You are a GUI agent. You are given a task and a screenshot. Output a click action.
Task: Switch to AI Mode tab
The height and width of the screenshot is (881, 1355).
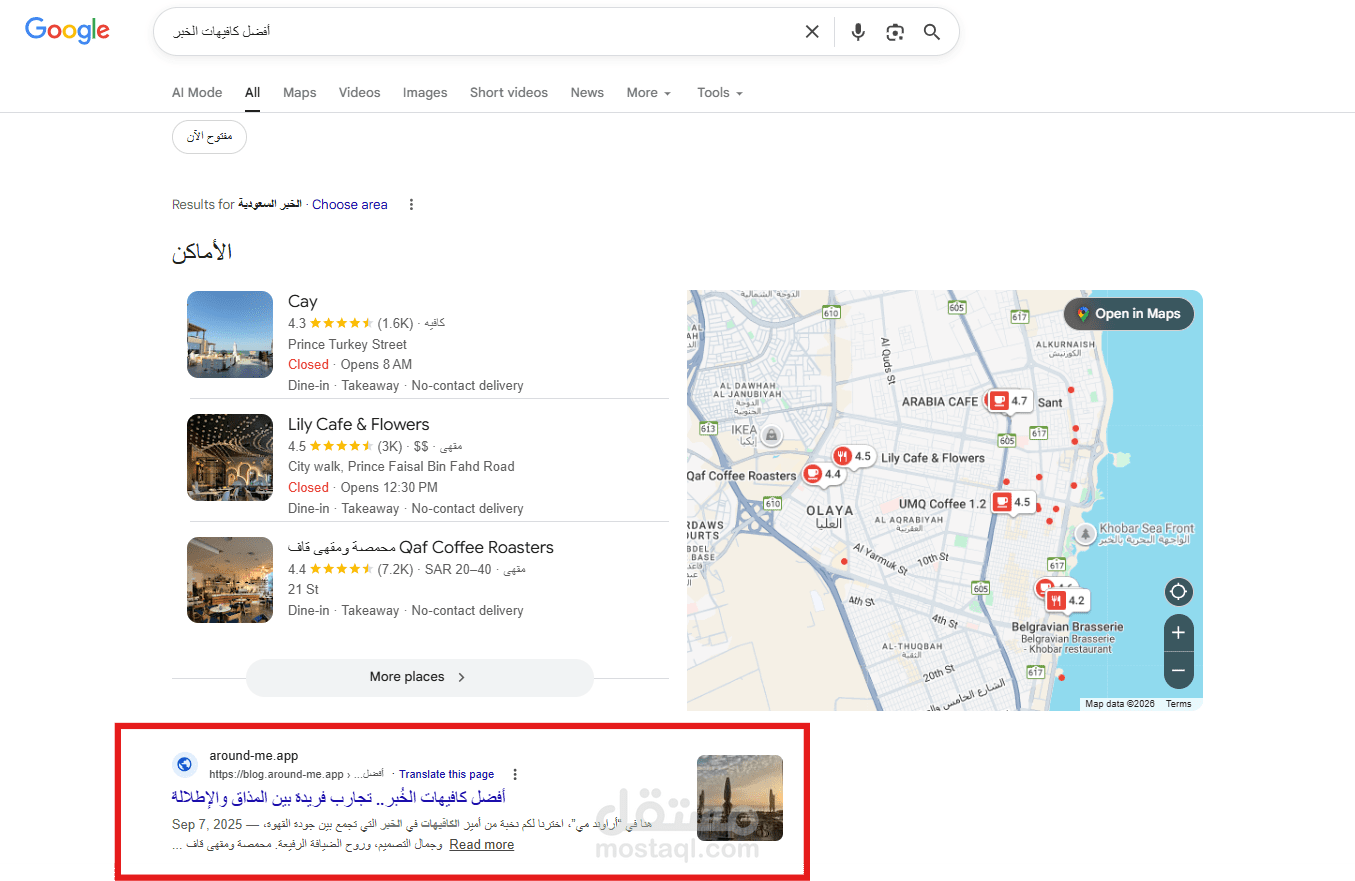tap(197, 92)
